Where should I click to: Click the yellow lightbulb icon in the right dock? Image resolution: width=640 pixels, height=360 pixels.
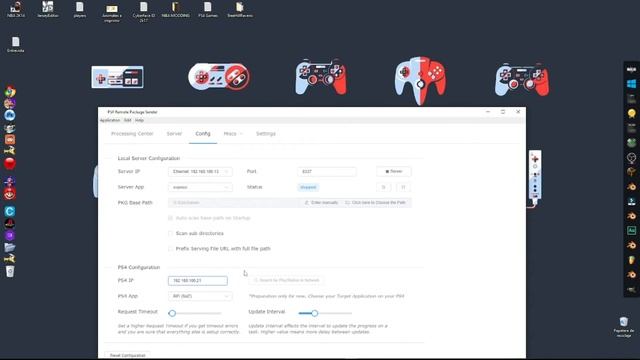631,113
